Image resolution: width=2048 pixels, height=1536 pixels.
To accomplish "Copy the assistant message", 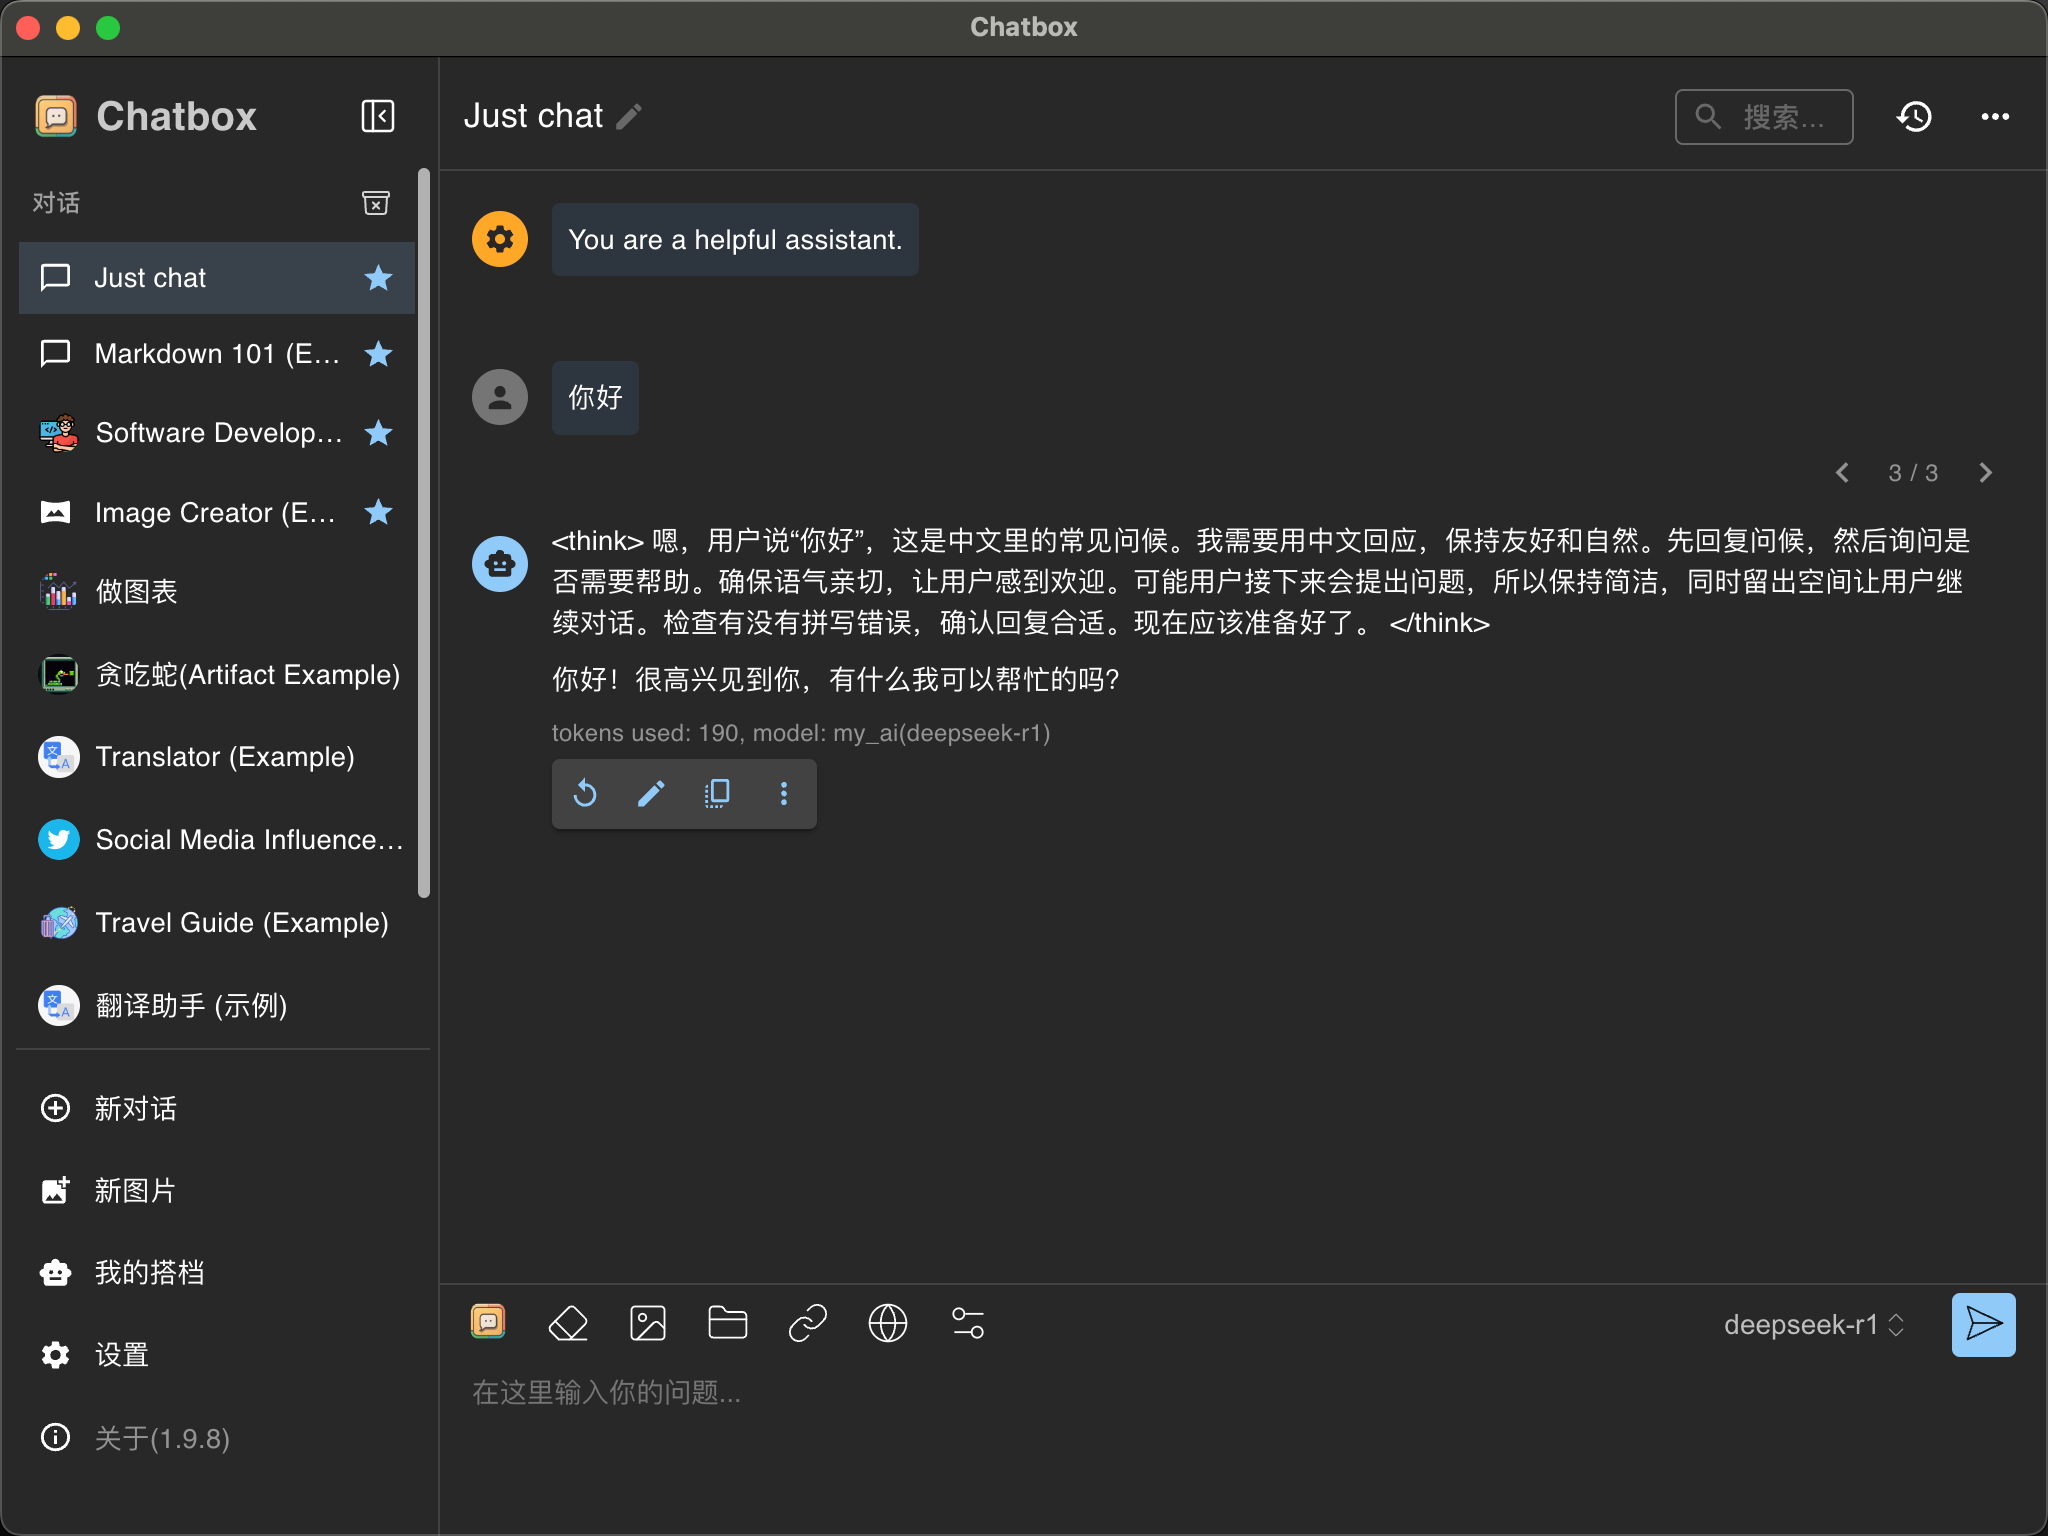I will click(x=717, y=794).
